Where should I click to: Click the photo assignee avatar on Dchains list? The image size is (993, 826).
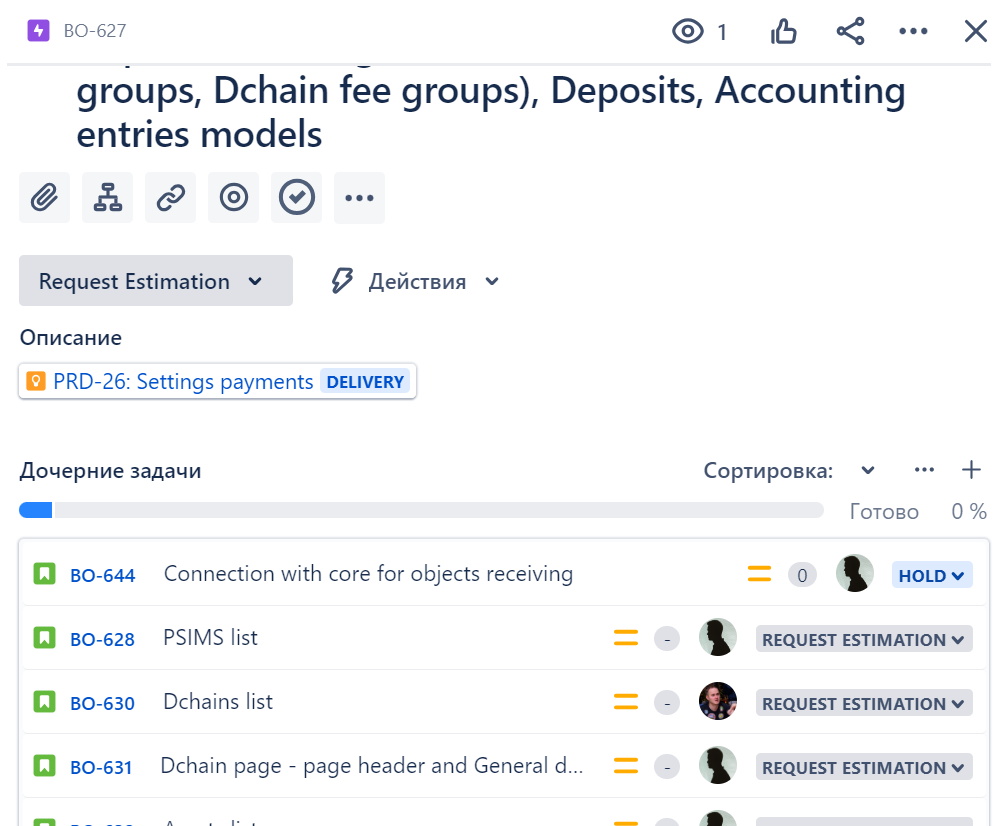(718, 701)
